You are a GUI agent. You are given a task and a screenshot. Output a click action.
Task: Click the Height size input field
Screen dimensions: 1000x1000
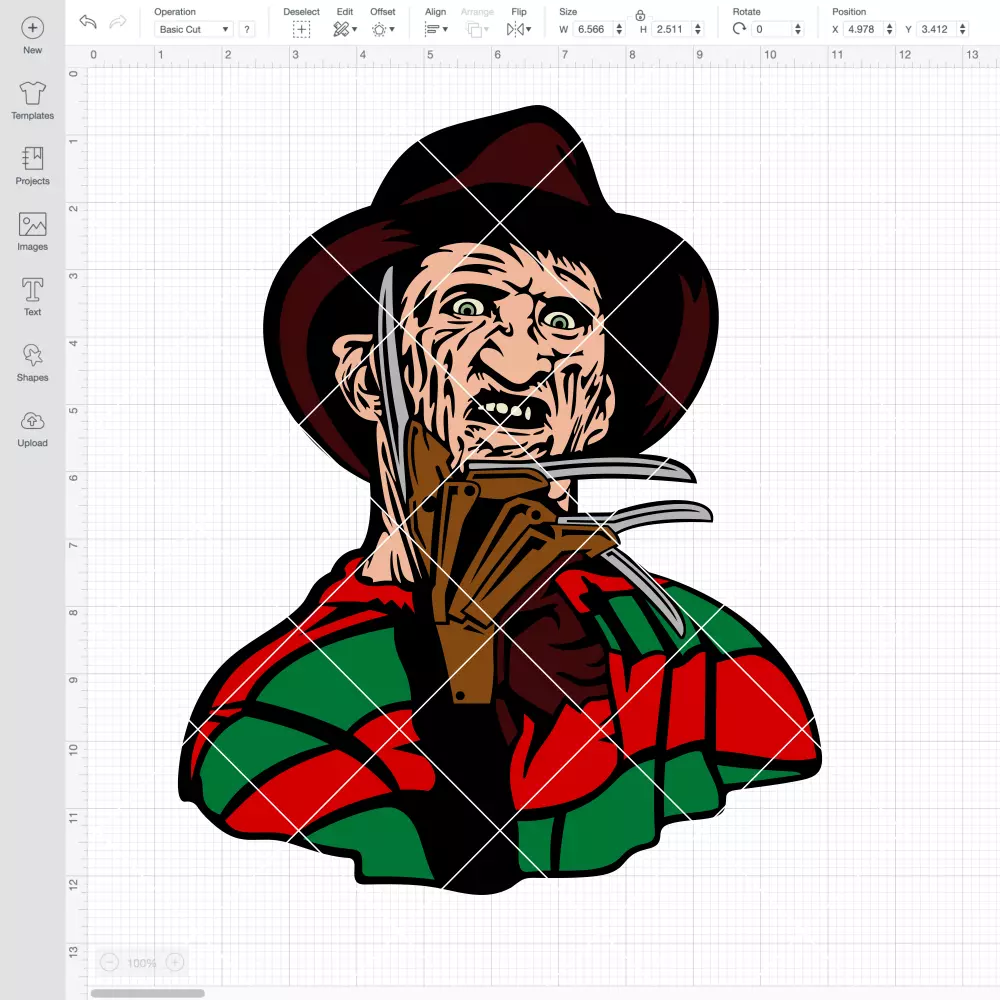coord(672,29)
